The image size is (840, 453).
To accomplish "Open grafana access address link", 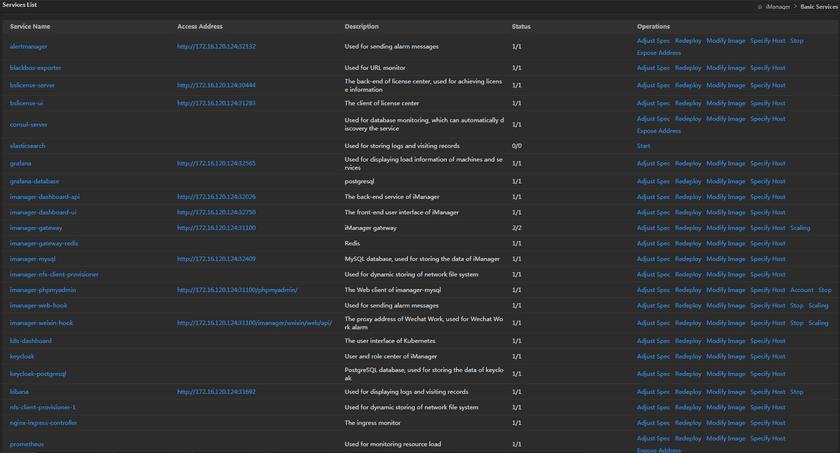I will click(216, 163).
